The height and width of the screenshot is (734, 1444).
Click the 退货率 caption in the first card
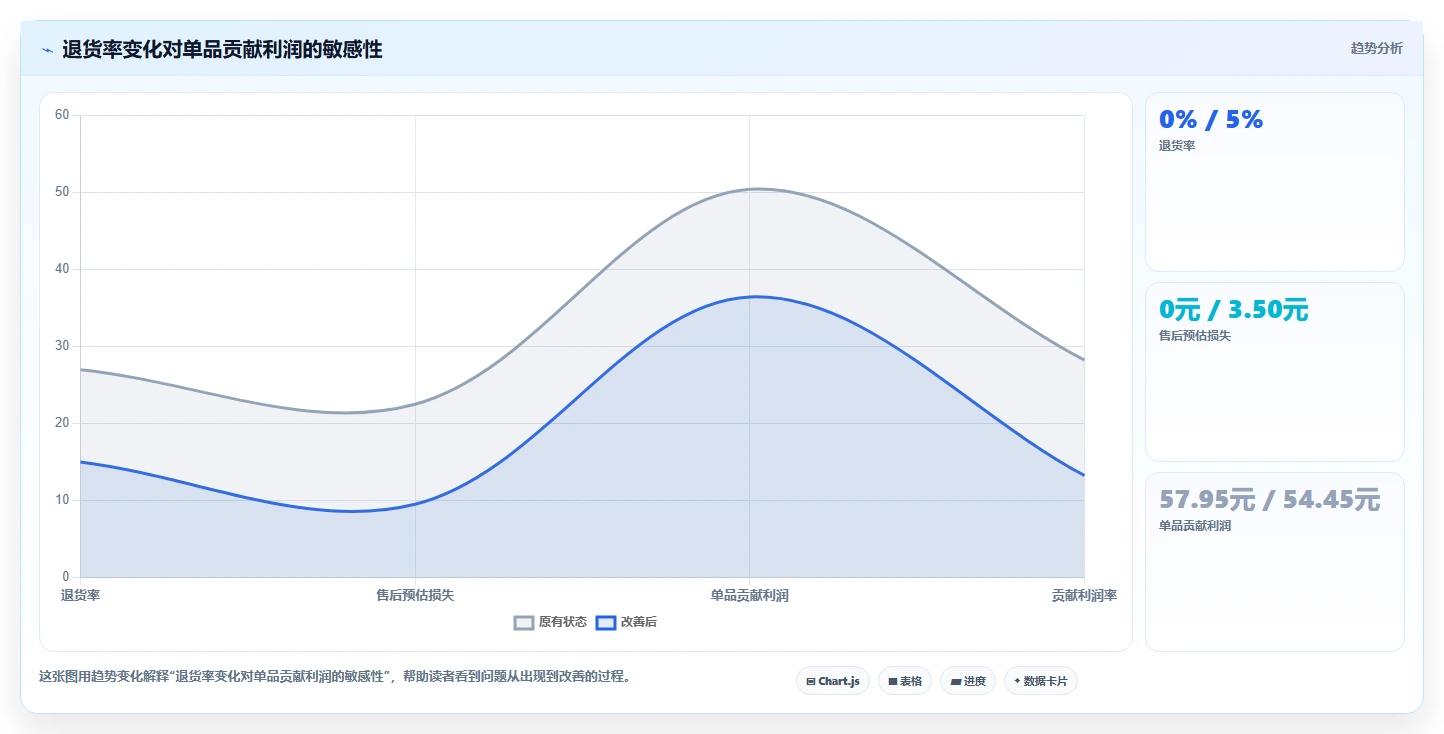click(1177, 146)
